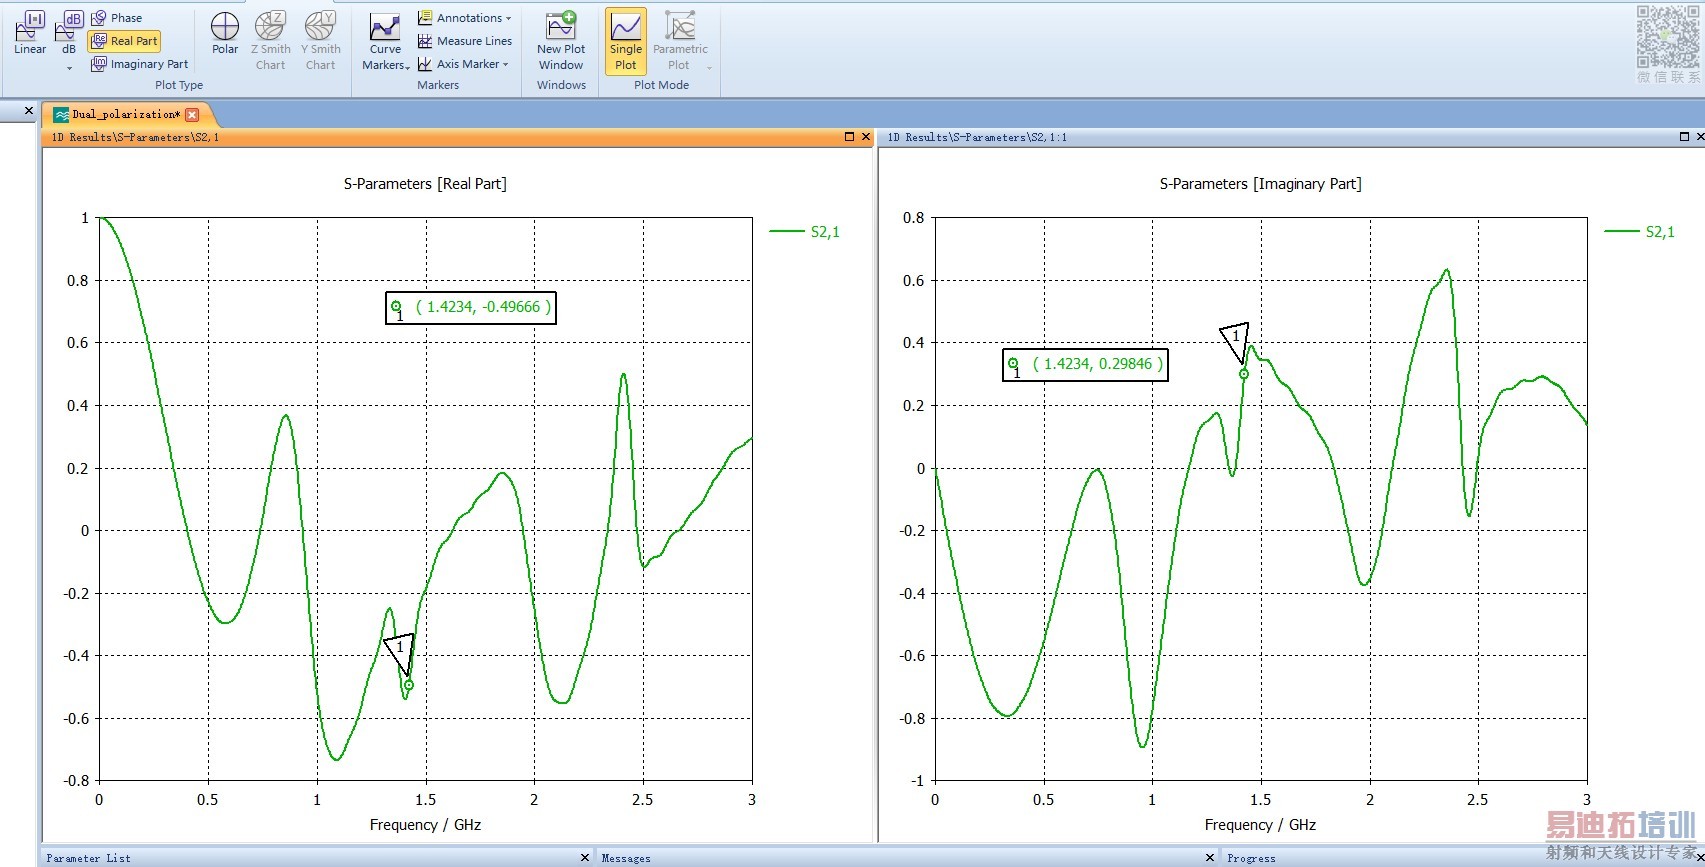Select the dB plot type
The image size is (1705, 867).
[x=69, y=33]
